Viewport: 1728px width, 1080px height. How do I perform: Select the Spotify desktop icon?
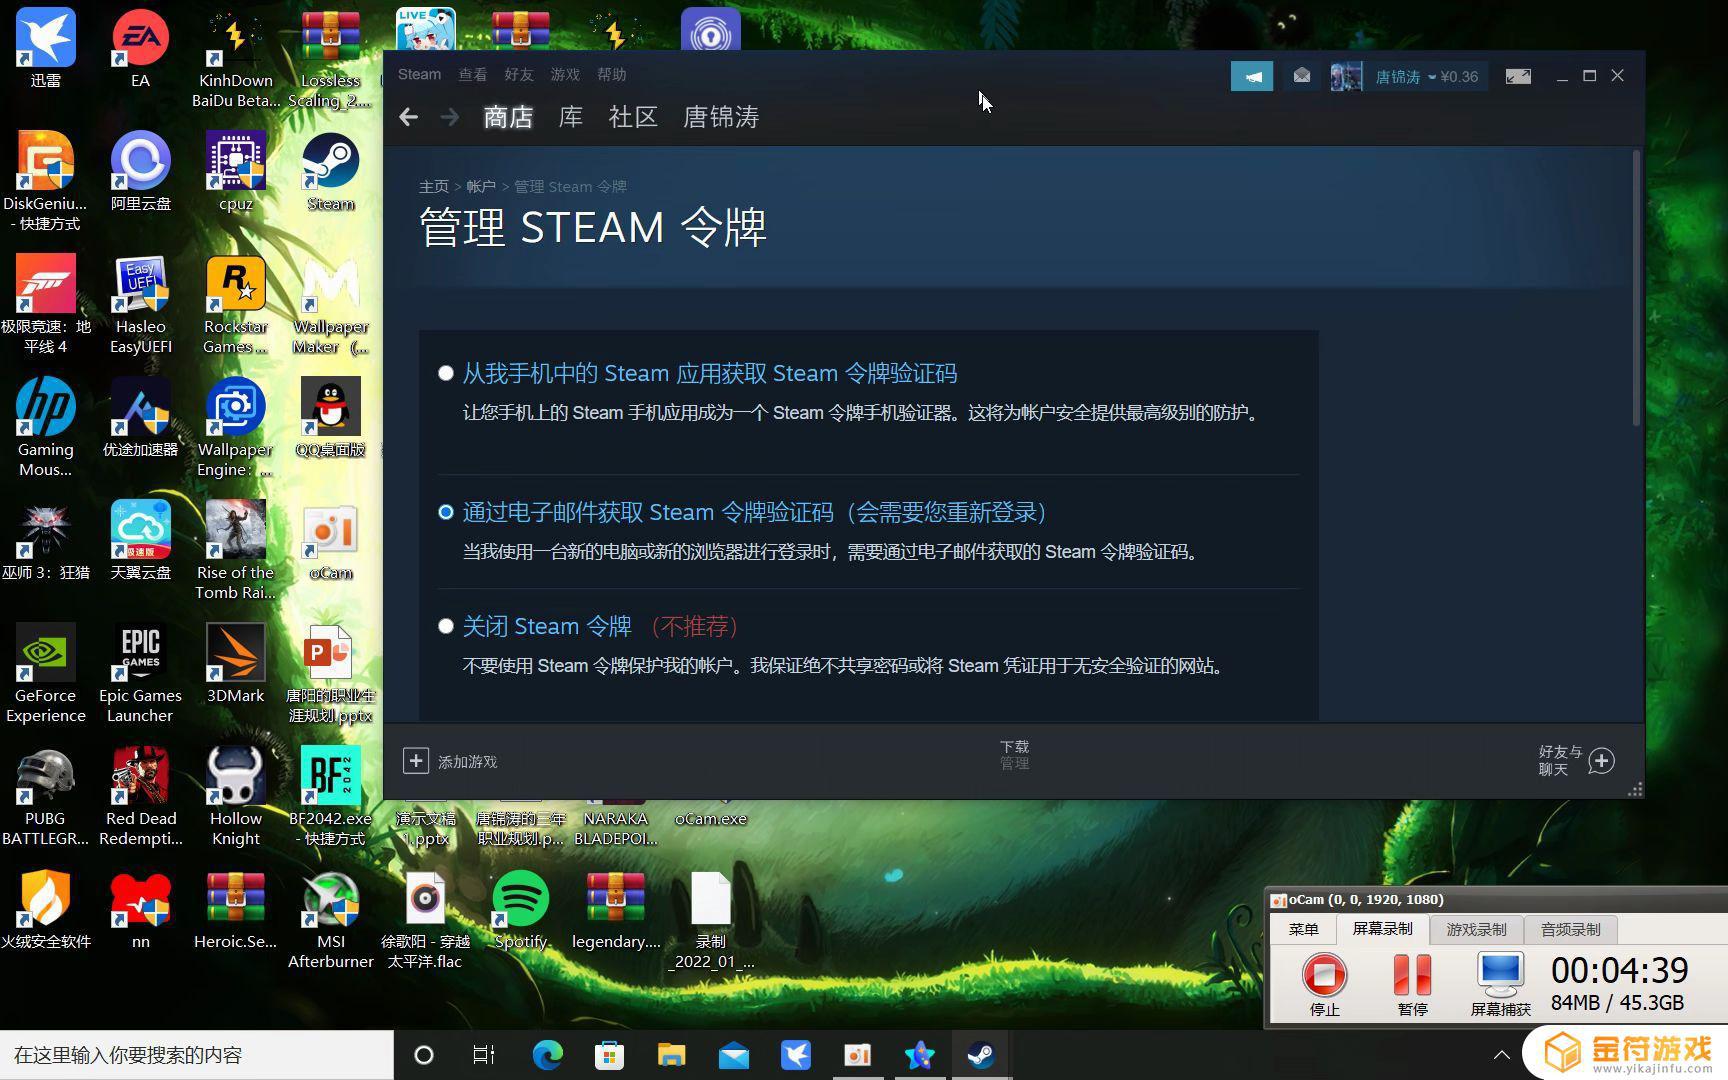[x=521, y=909]
